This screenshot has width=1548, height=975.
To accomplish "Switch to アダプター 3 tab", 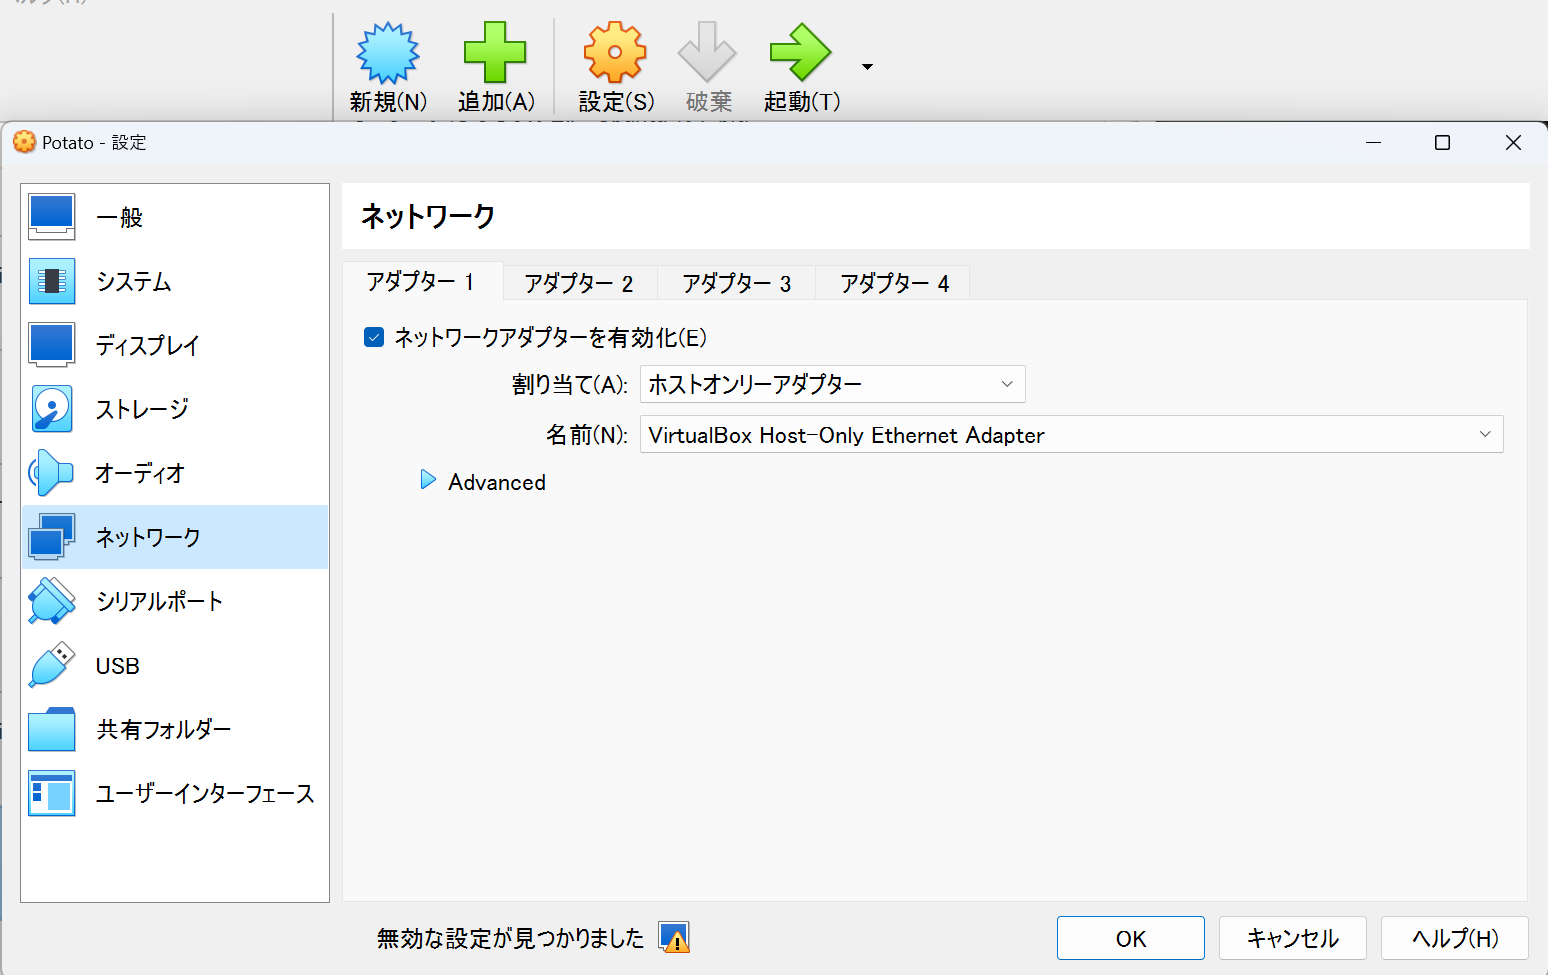I will 737,283.
